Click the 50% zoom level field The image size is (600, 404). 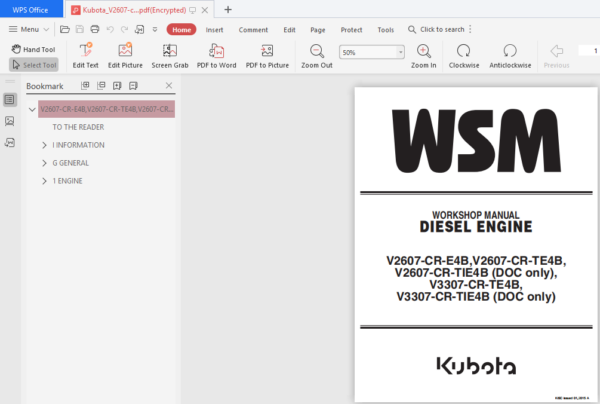click(x=368, y=52)
